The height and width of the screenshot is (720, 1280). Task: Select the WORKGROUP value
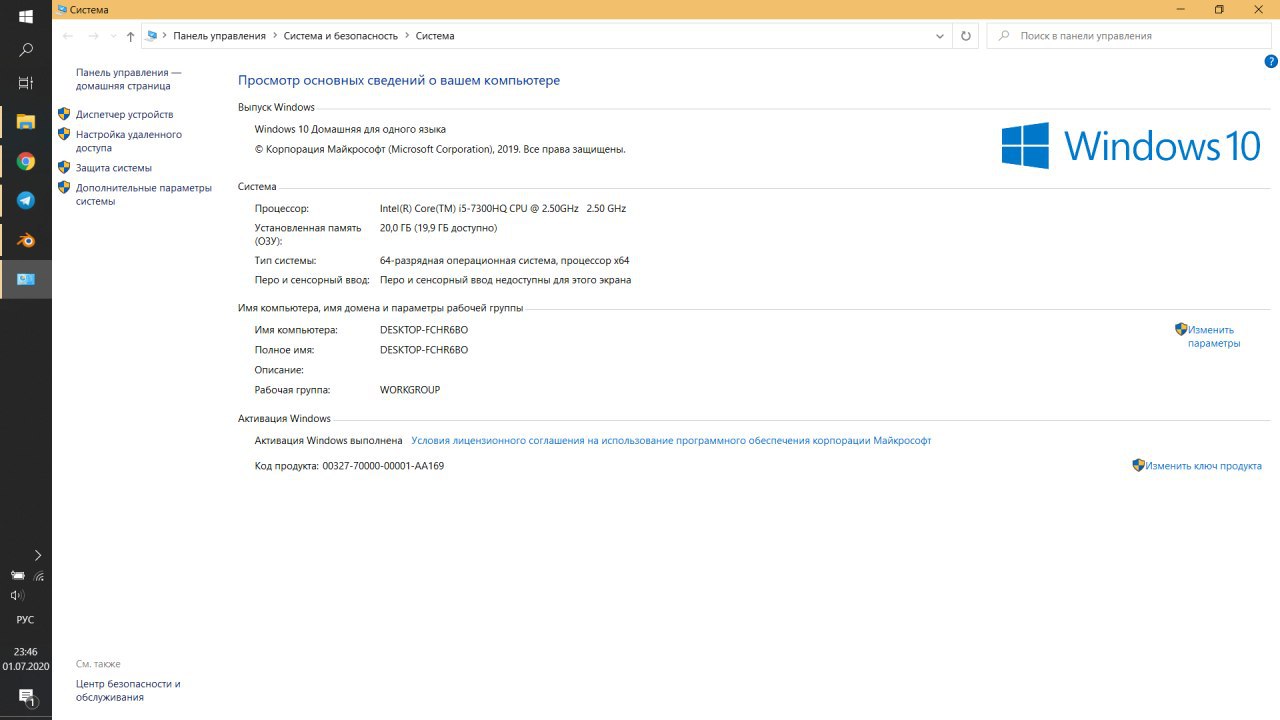tap(410, 390)
